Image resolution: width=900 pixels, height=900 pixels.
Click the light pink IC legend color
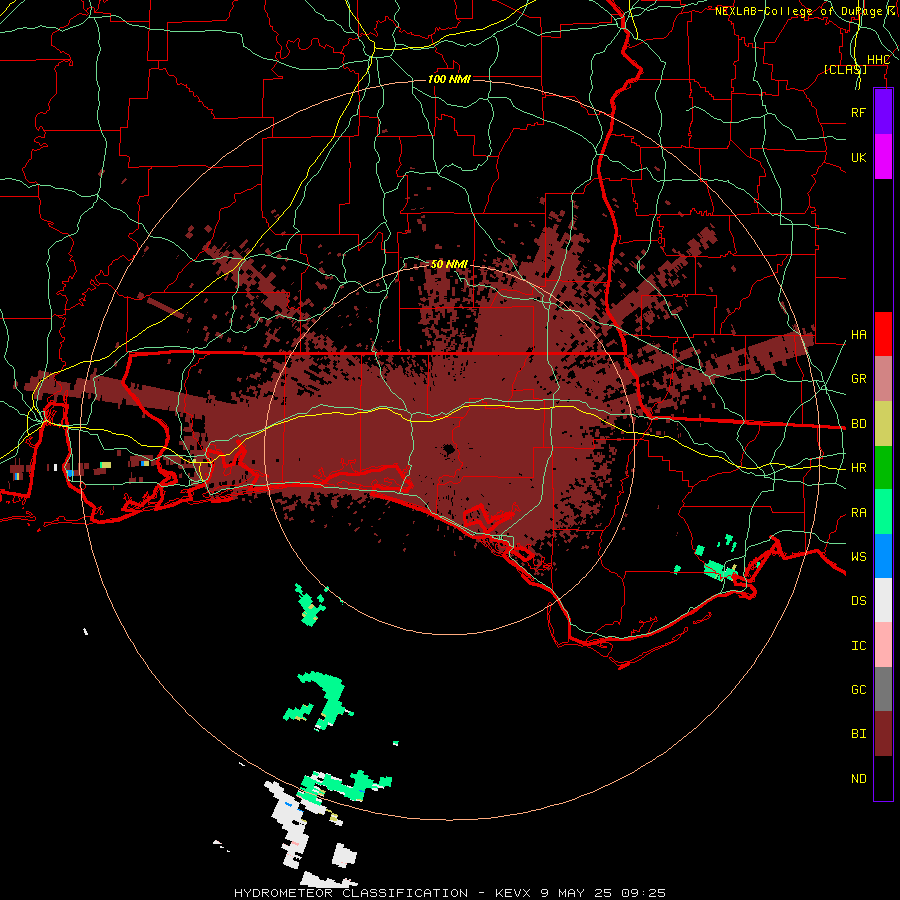[883, 645]
